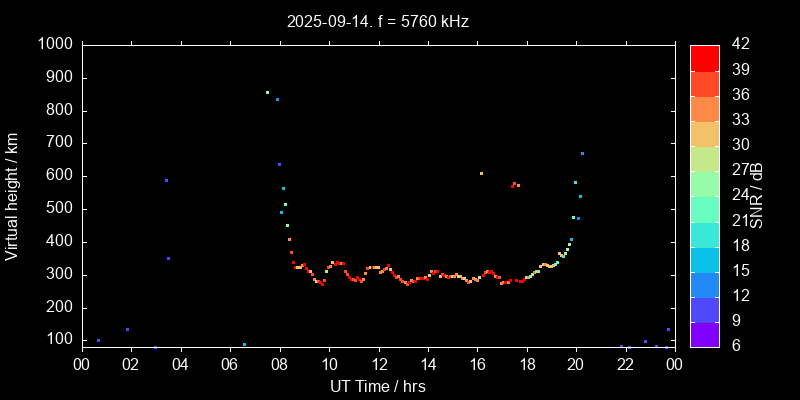Click the light green 24–27 dB colorbar band
The width and height of the screenshot is (800, 400).
pyautogui.click(x=704, y=184)
